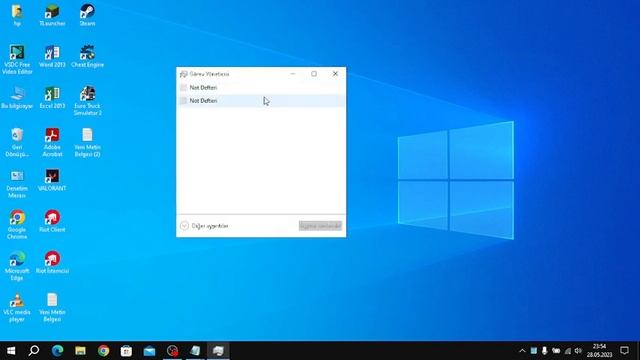Image resolution: width=640 pixels, height=360 pixels.
Task: Open Microsoft Edge from the taskbar
Action: point(57,351)
